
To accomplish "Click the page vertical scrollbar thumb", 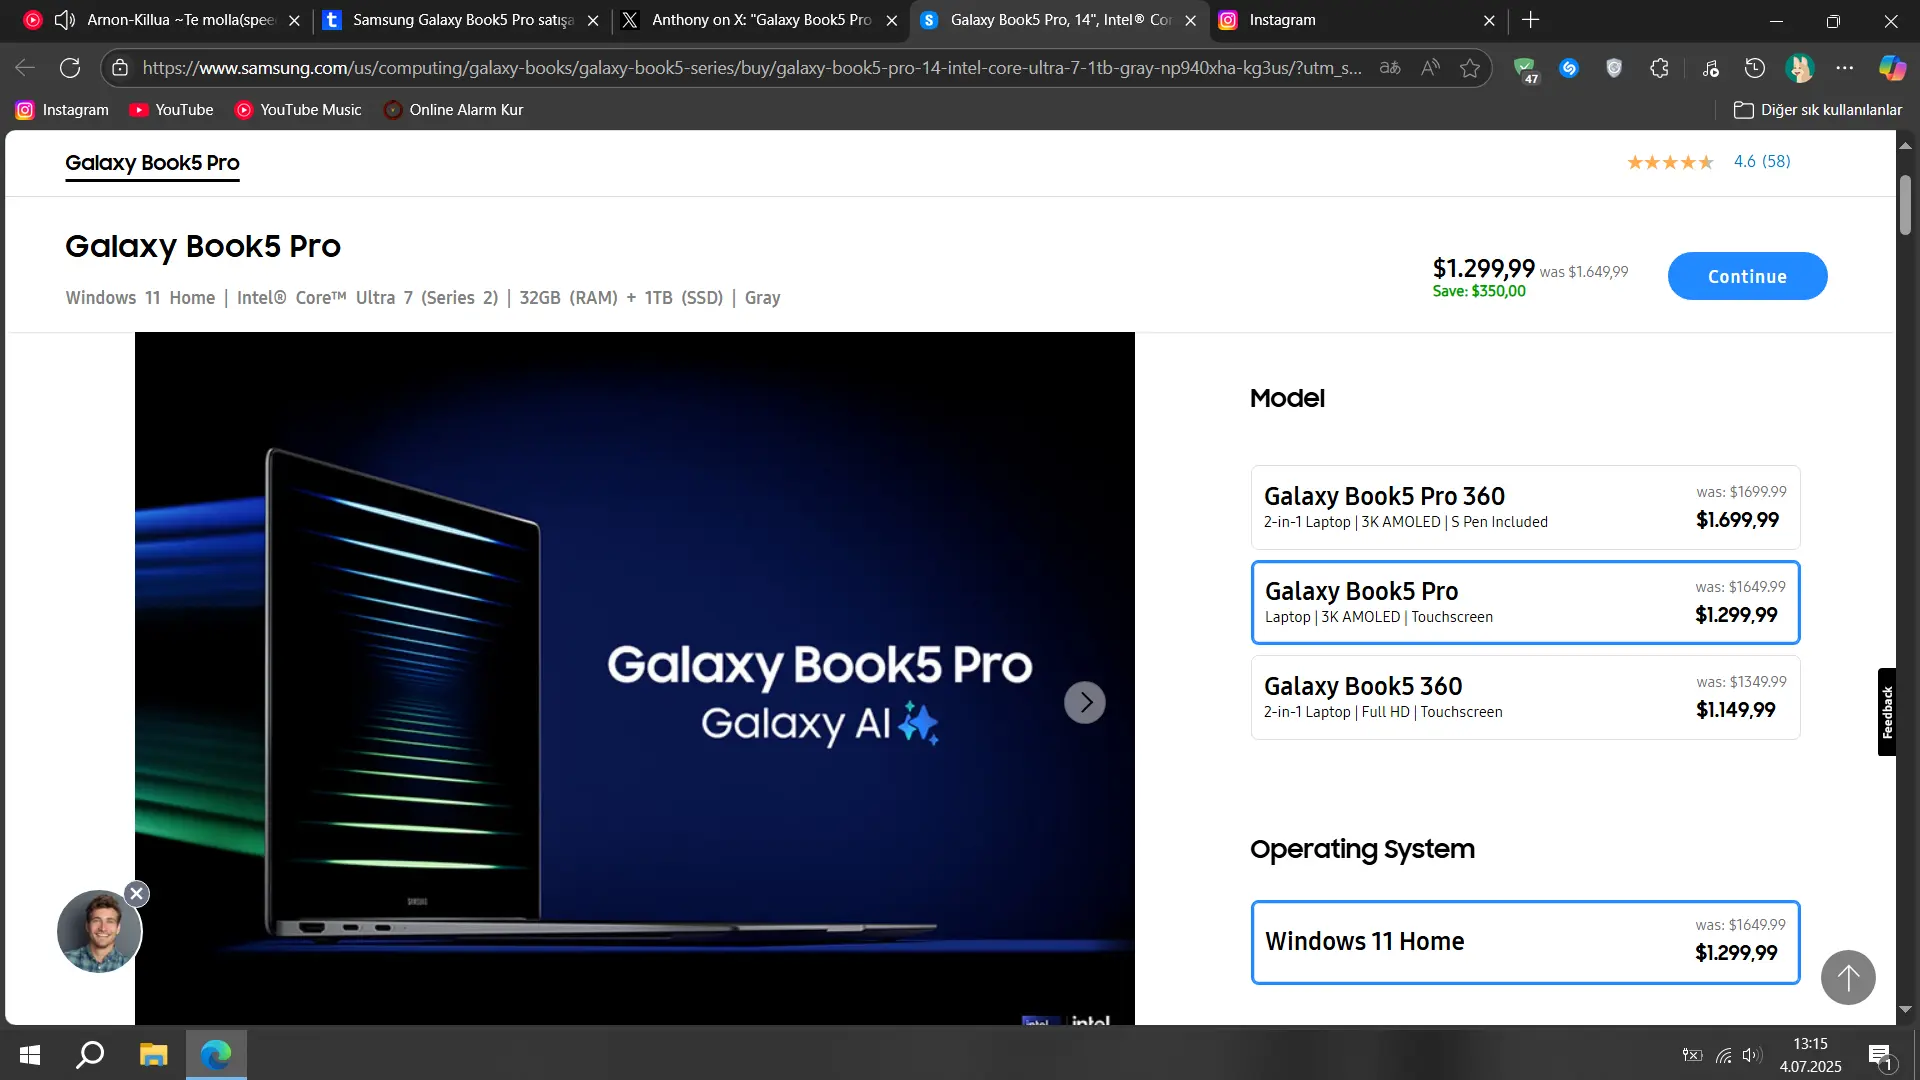I will (1906, 205).
